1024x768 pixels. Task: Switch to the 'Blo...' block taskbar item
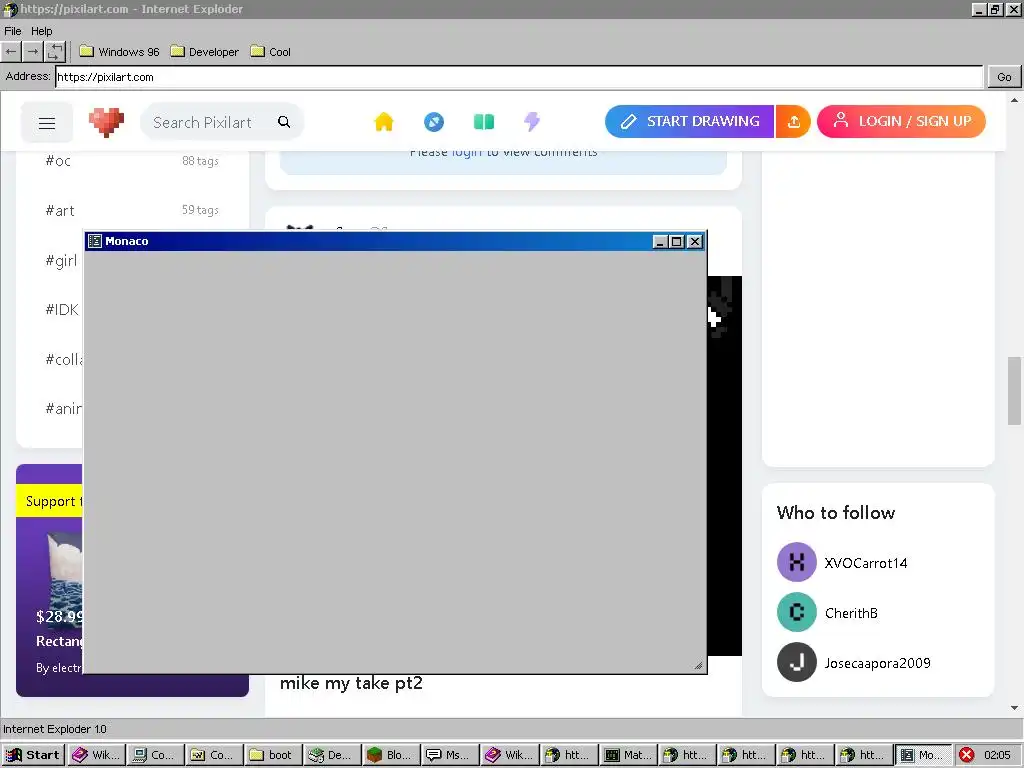pyautogui.click(x=391, y=755)
